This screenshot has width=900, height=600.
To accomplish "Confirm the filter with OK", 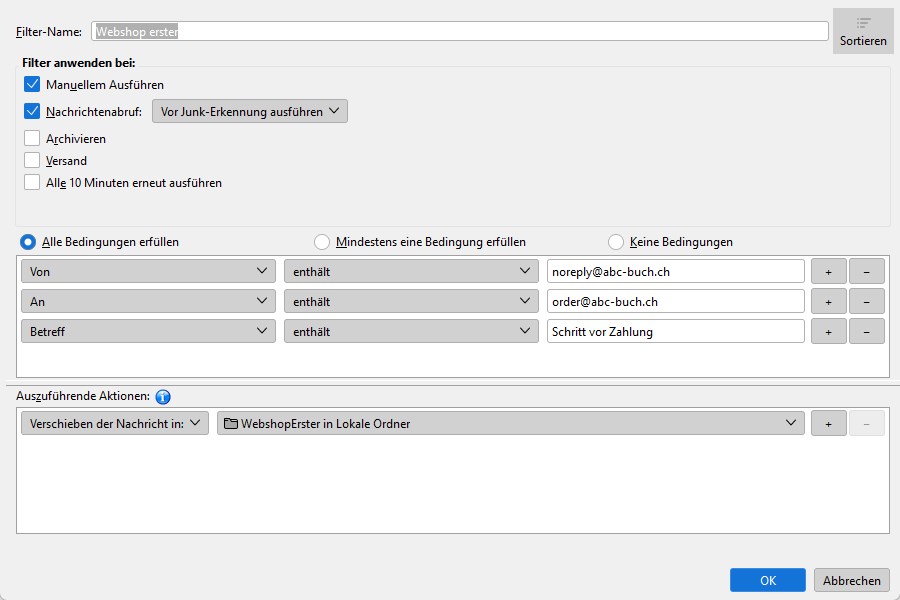I will pos(767,580).
